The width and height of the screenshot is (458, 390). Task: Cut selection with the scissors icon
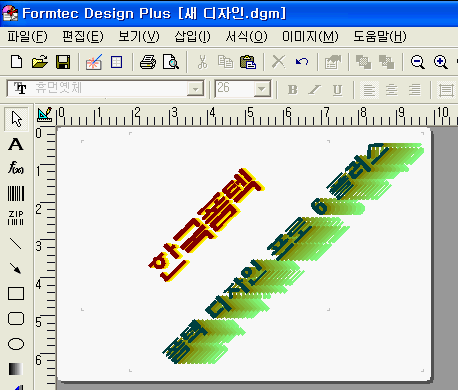202,62
